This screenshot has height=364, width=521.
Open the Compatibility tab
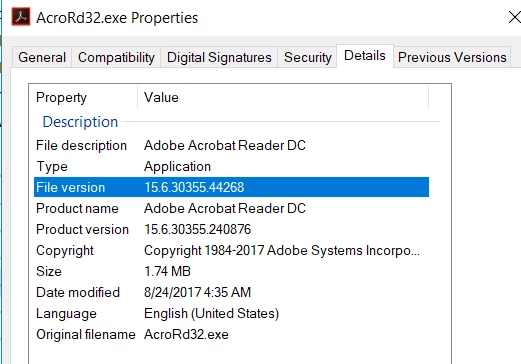[116, 57]
